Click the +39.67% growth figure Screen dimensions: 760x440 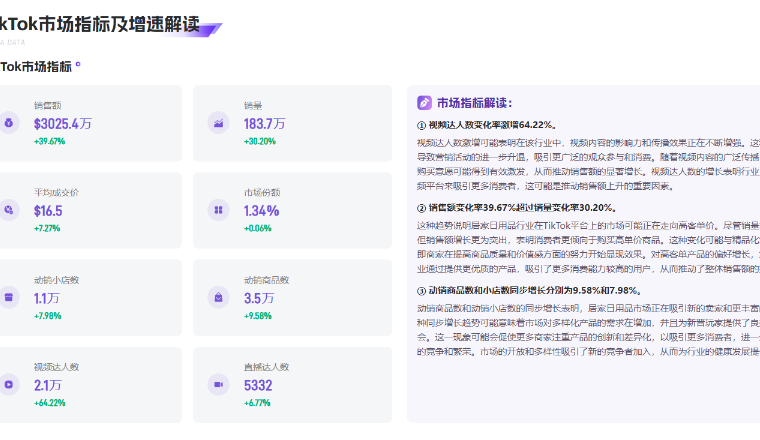[x=49, y=141]
